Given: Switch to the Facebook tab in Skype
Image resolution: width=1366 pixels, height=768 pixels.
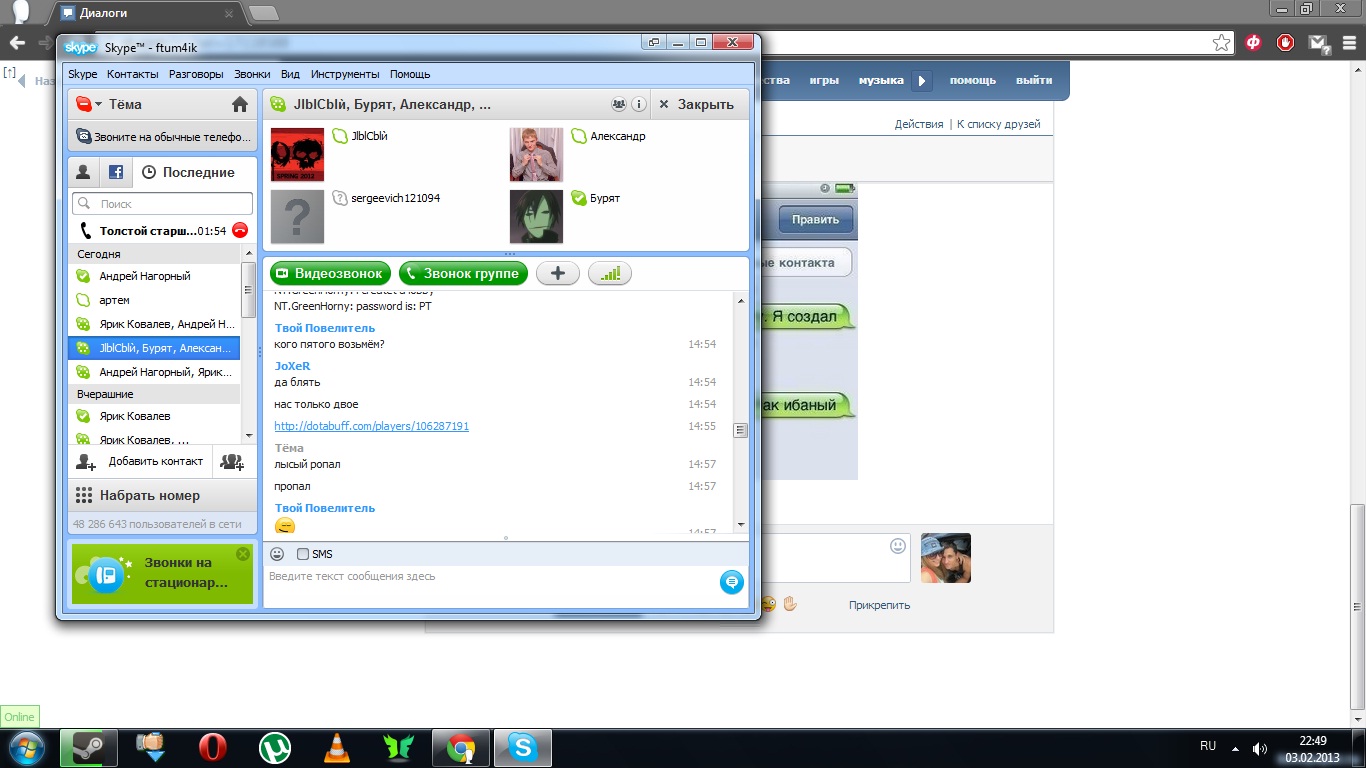Looking at the screenshot, I should click(116, 172).
